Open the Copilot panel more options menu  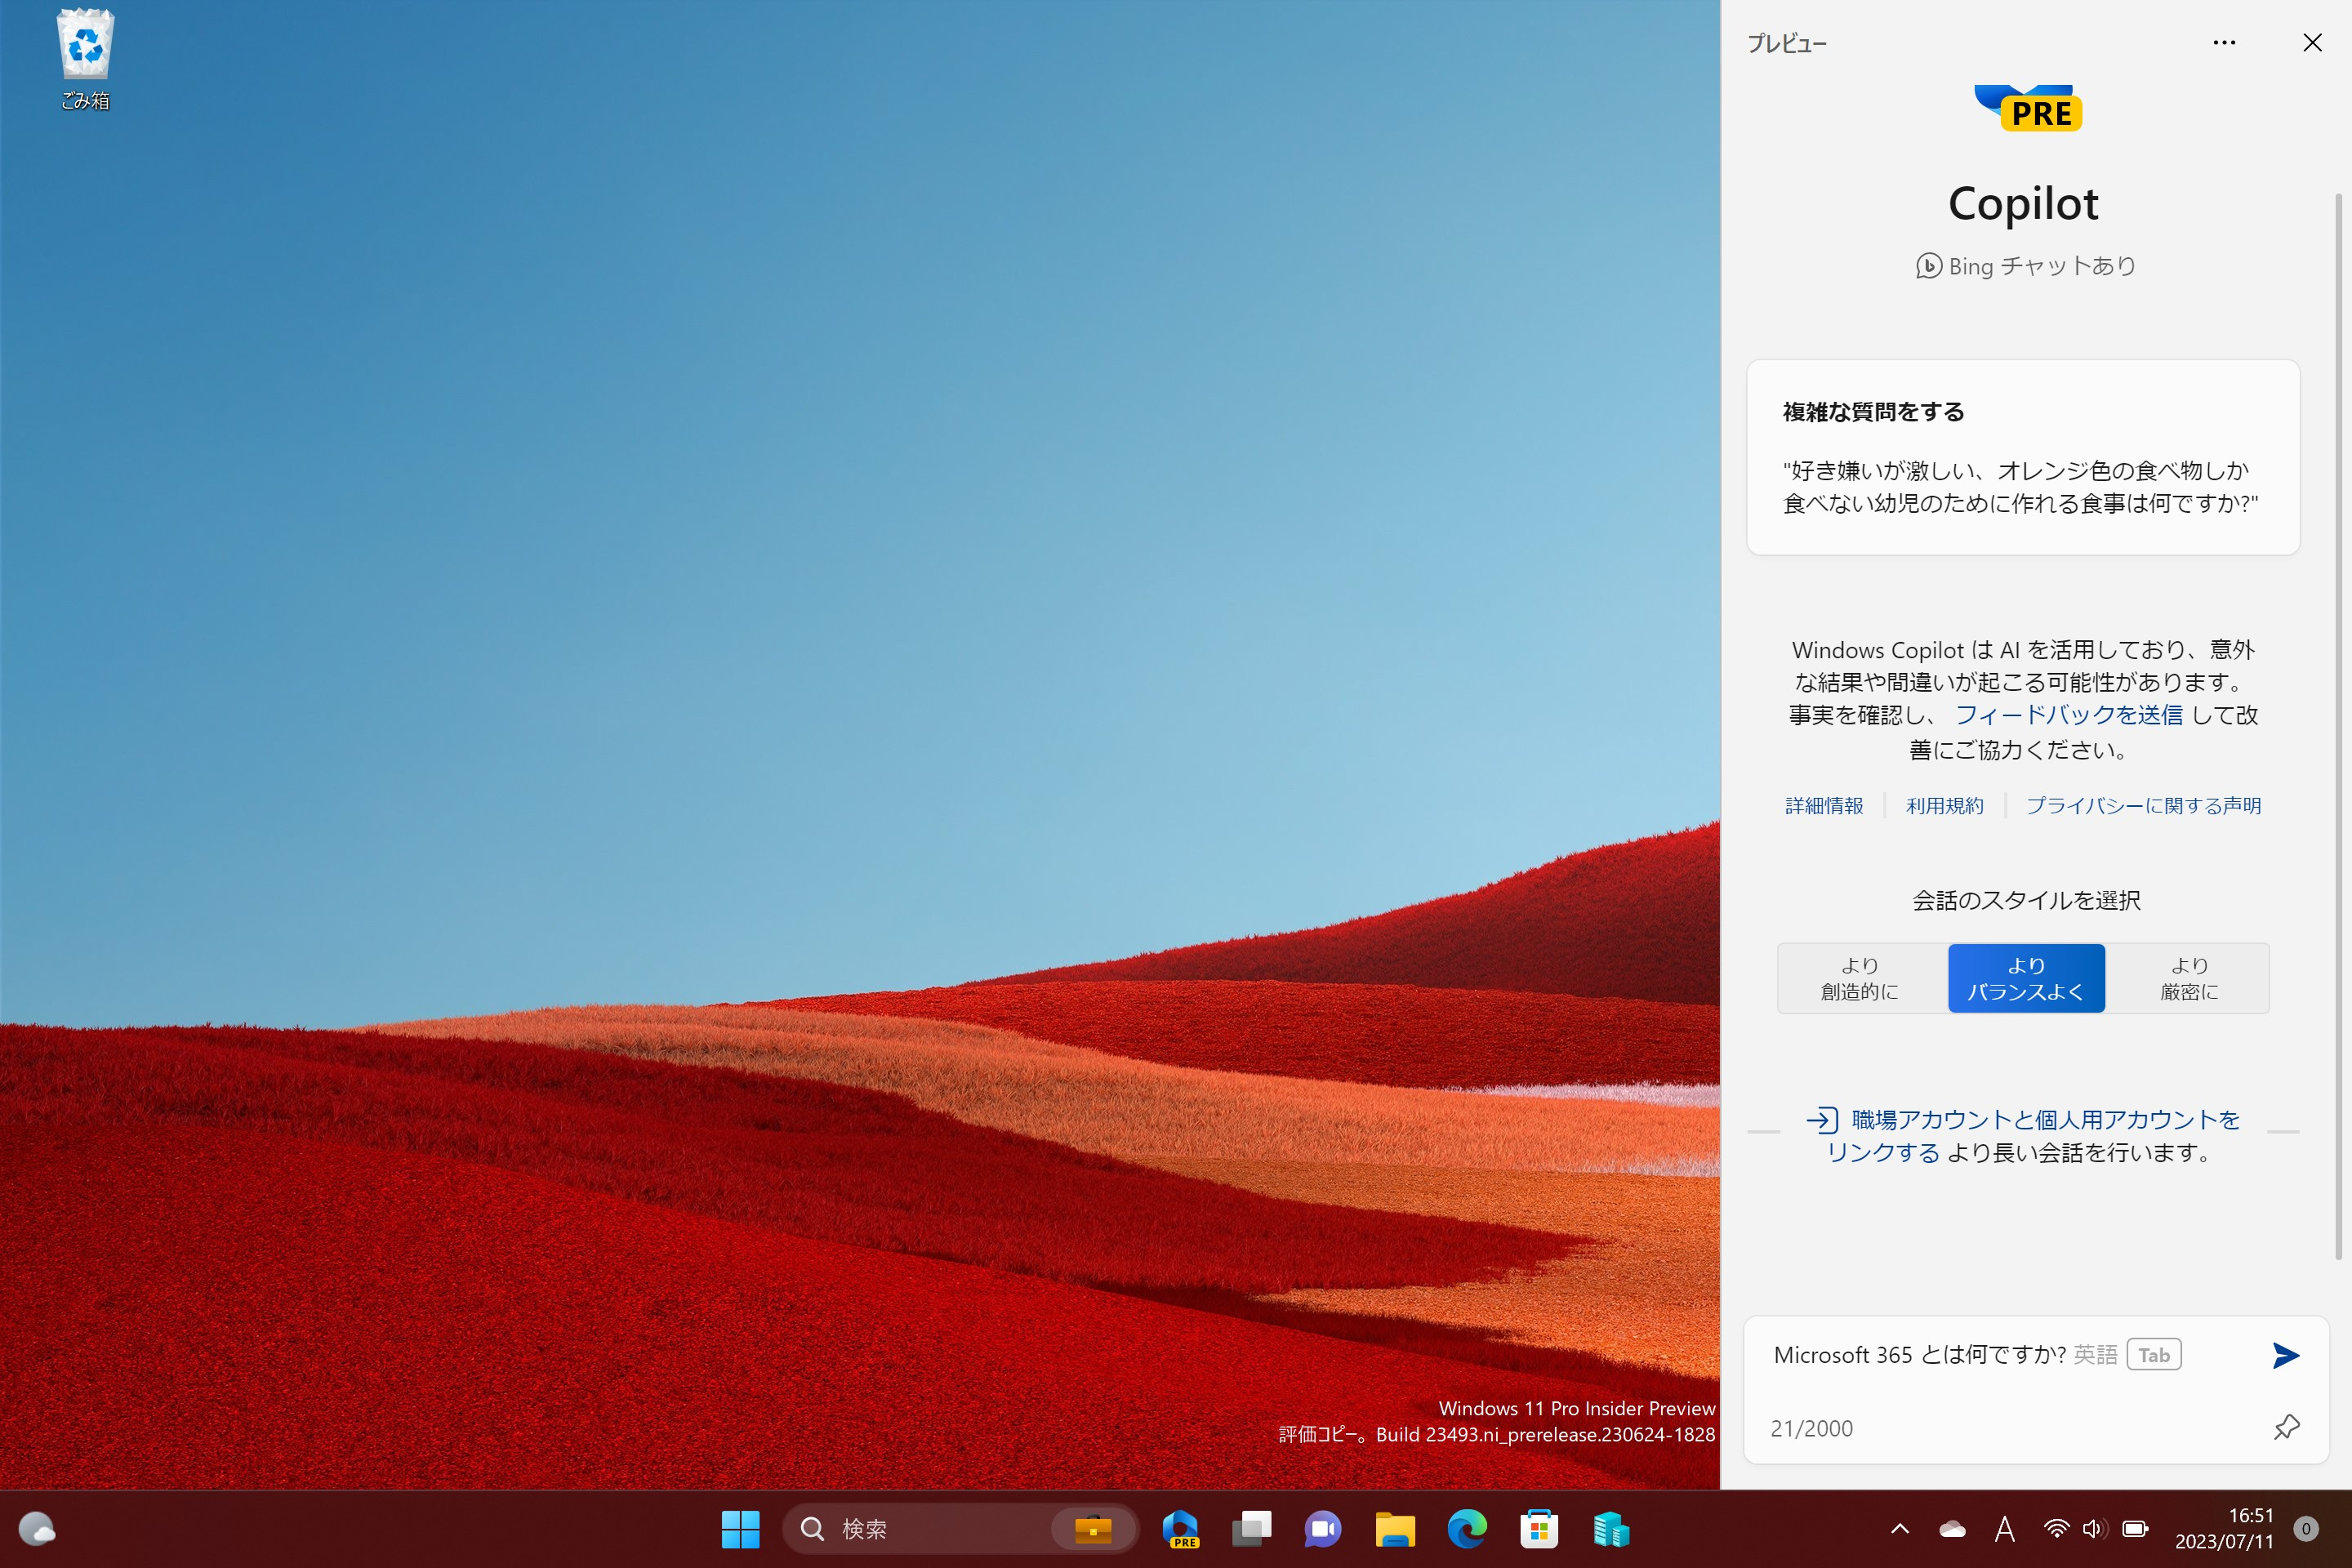2224,43
